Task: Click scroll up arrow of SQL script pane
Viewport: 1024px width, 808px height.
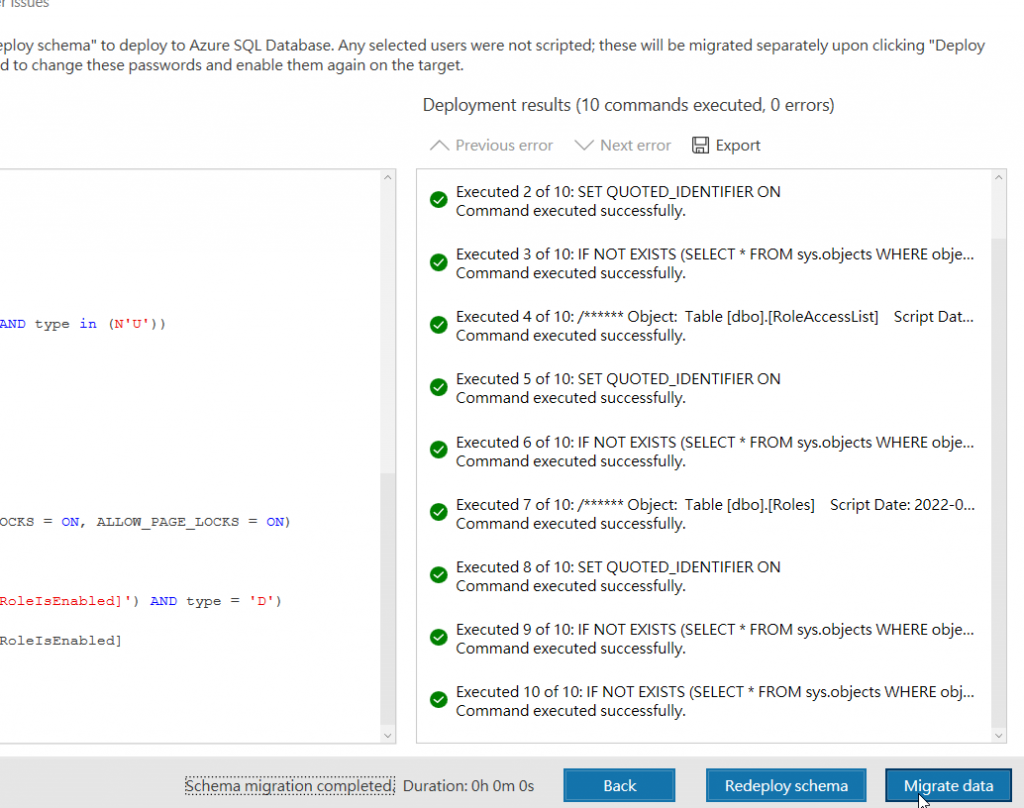Action: 387,178
